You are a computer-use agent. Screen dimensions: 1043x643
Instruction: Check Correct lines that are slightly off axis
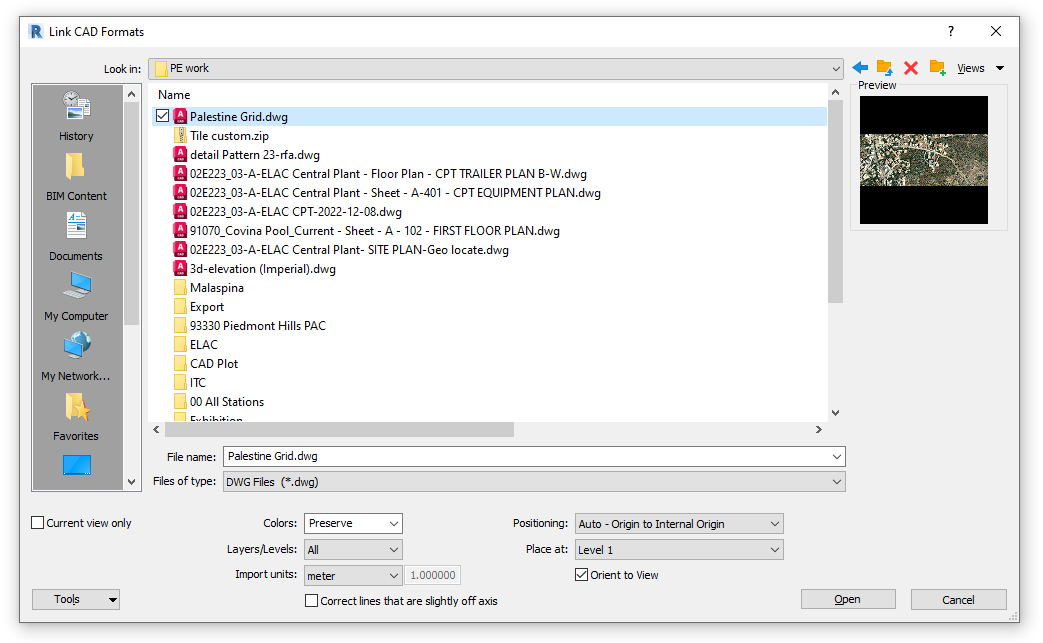click(311, 601)
